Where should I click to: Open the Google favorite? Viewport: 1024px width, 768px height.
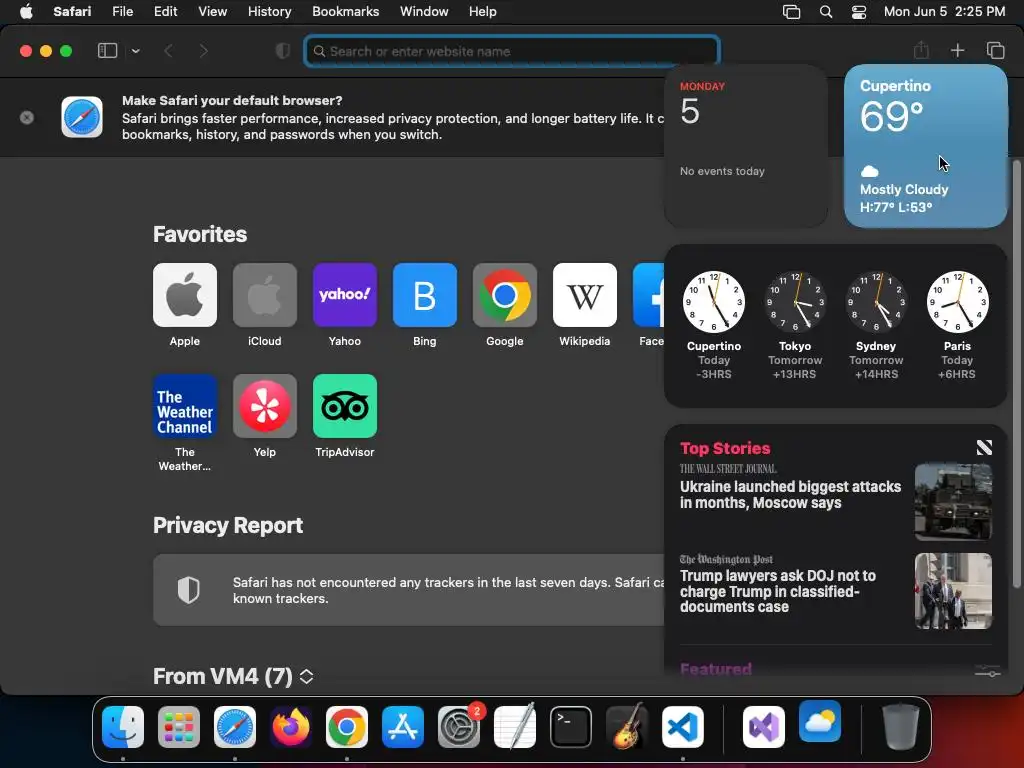click(505, 295)
